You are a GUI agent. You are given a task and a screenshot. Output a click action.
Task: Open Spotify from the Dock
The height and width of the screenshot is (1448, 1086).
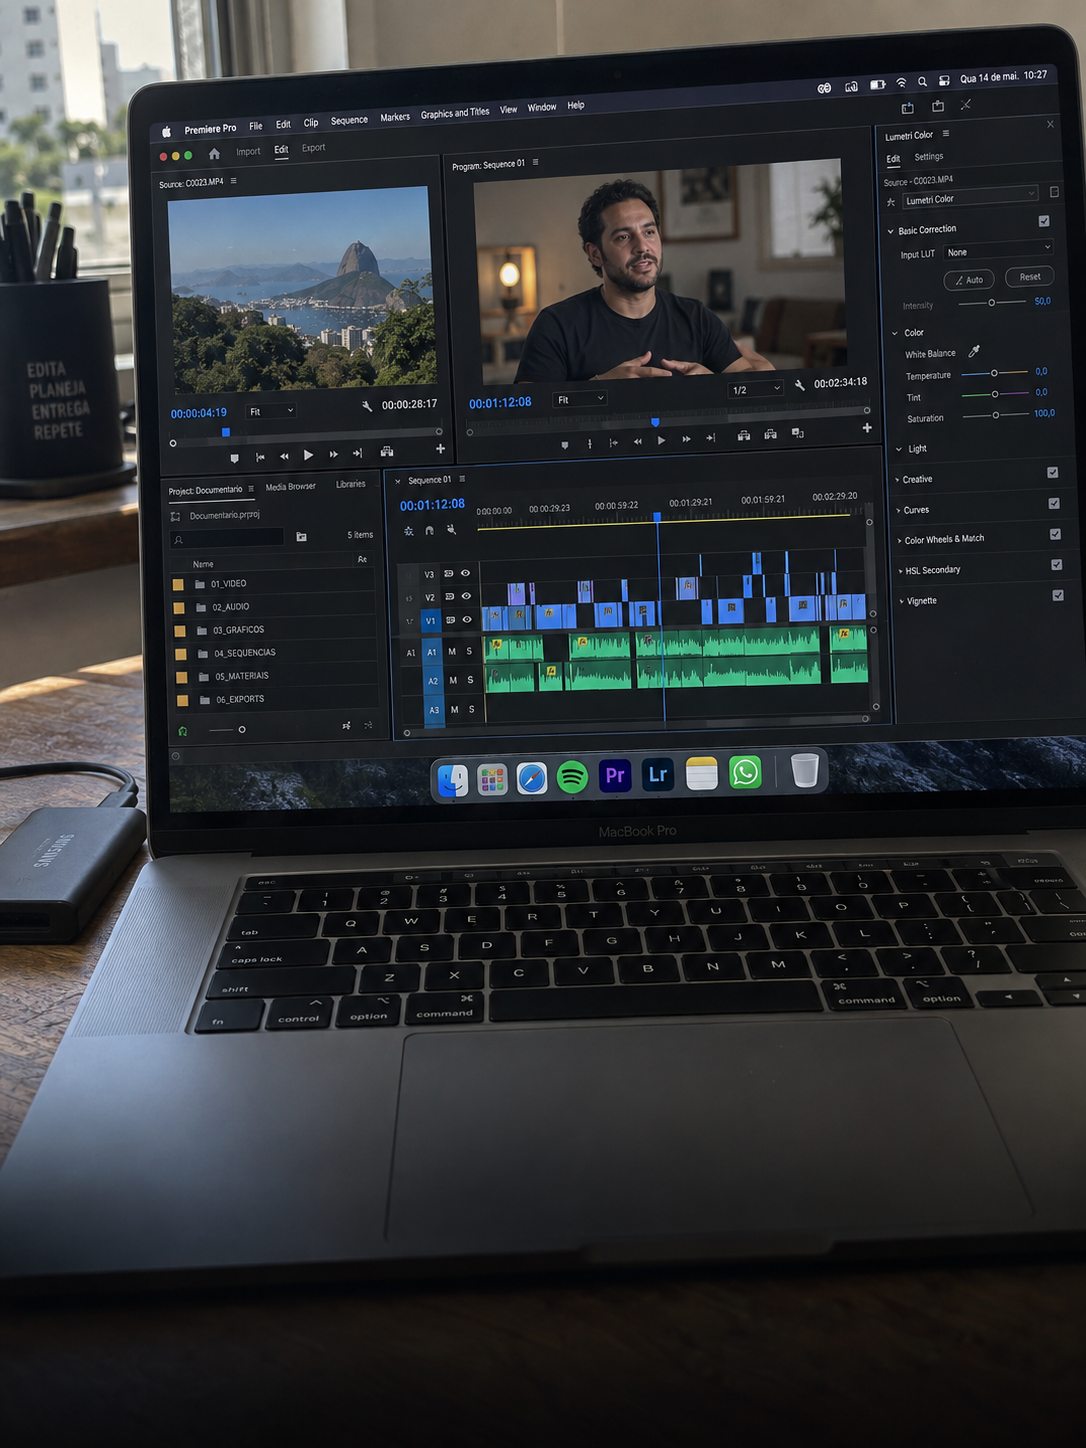[572, 776]
